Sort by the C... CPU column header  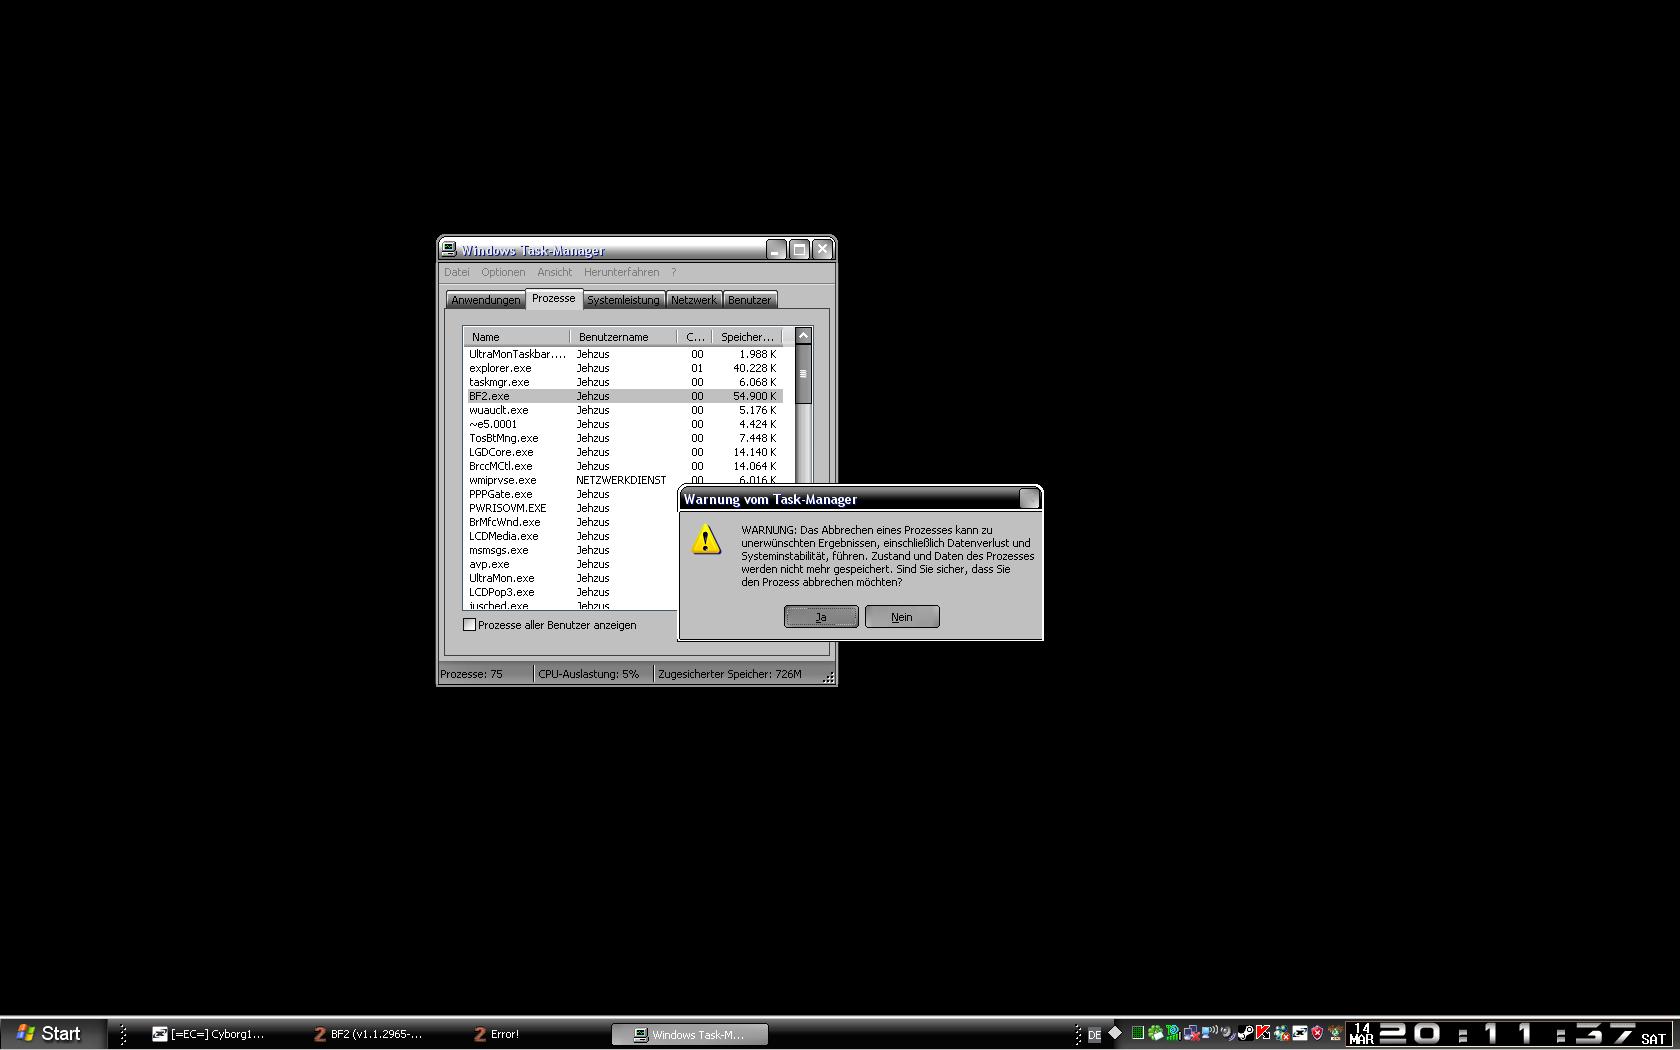[x=695, y=337]
